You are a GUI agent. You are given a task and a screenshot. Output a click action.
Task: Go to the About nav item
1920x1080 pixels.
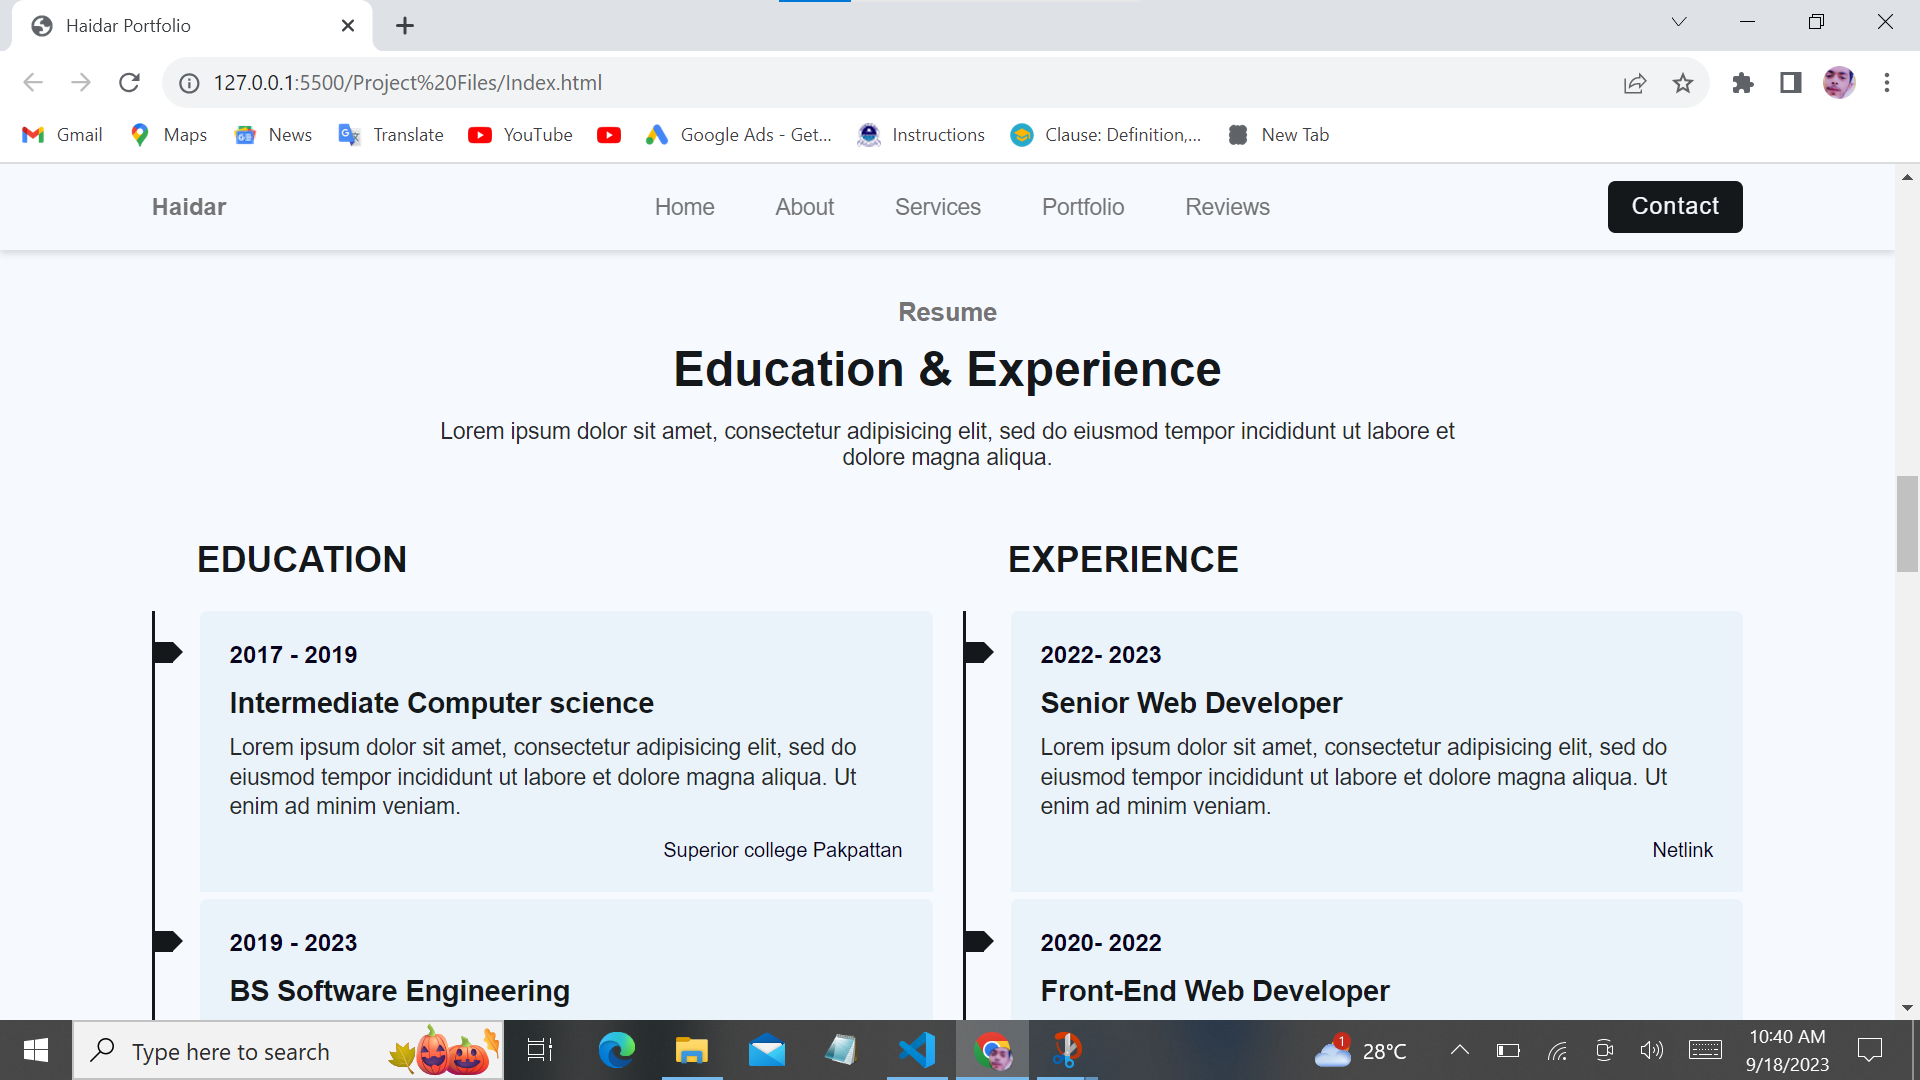click(x=805, y=207)
